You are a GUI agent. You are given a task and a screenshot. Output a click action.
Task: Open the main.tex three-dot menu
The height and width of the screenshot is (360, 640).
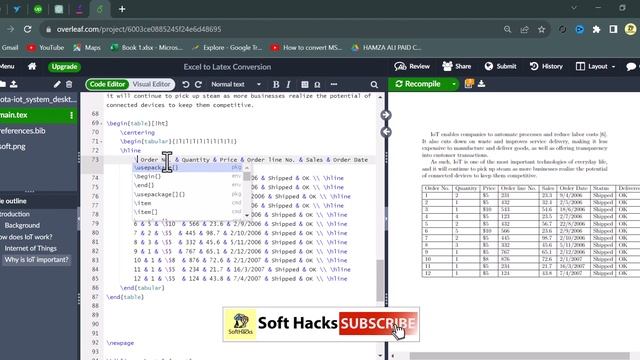click(x=71, y=115)
